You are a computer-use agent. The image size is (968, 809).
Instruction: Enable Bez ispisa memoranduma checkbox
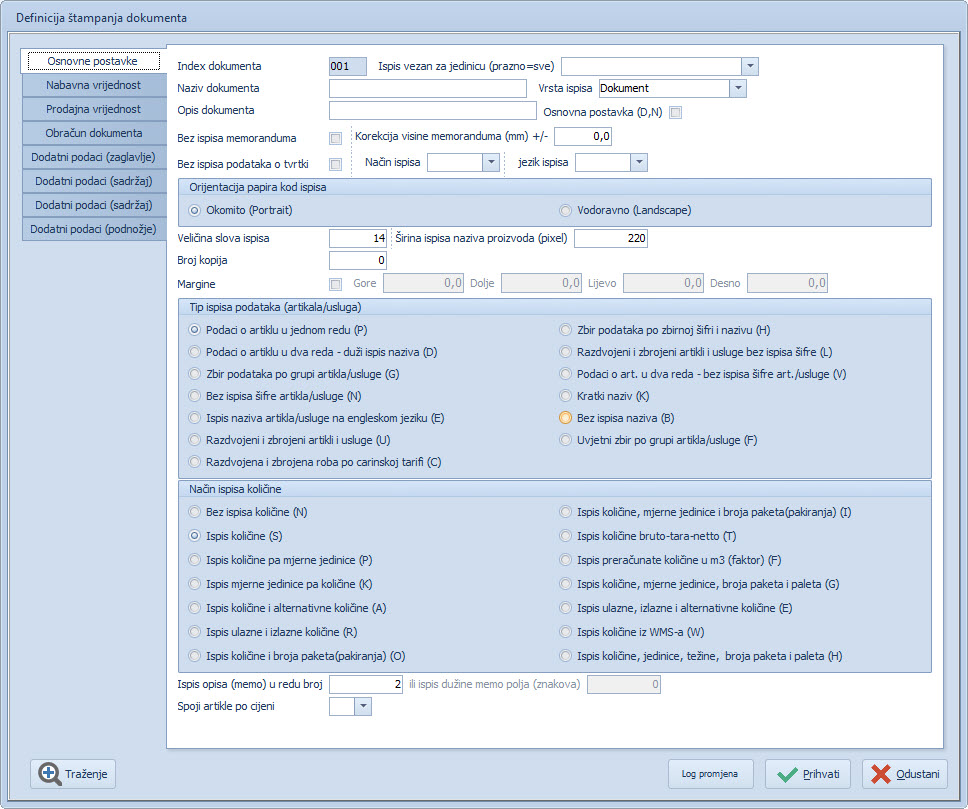336,138
